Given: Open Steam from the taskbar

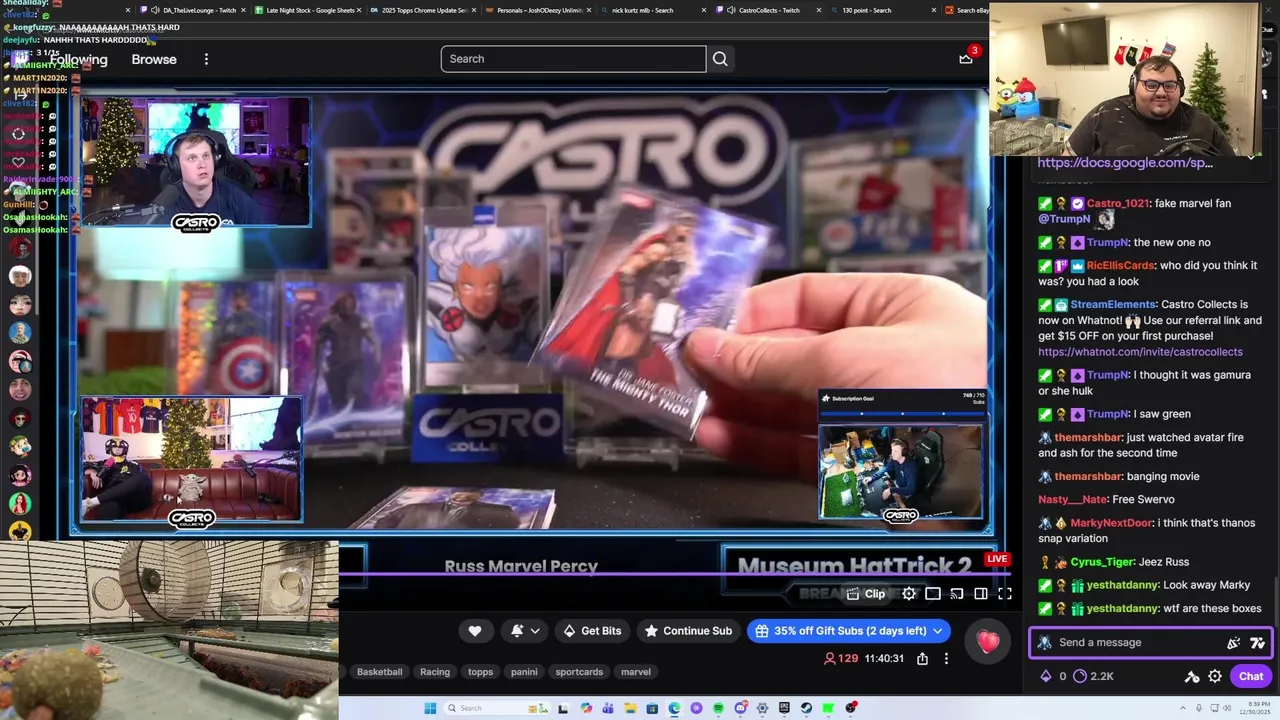Looking at the screenshot, I should (806, 708).
